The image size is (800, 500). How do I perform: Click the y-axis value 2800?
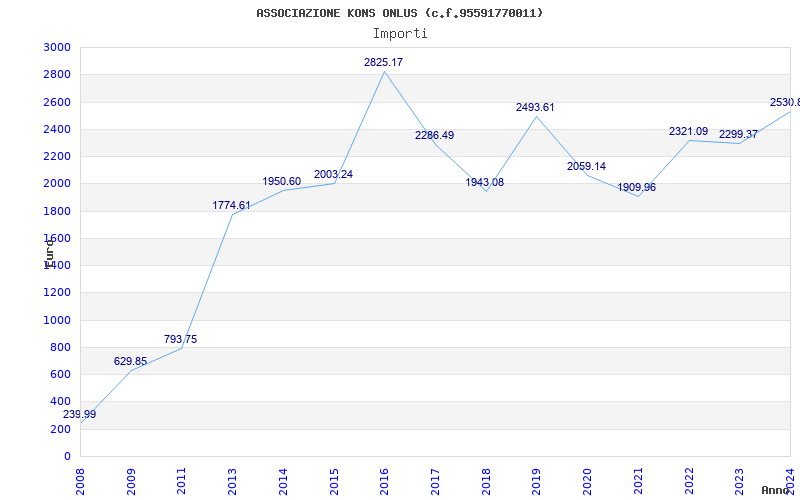click(x=58, y=74)
